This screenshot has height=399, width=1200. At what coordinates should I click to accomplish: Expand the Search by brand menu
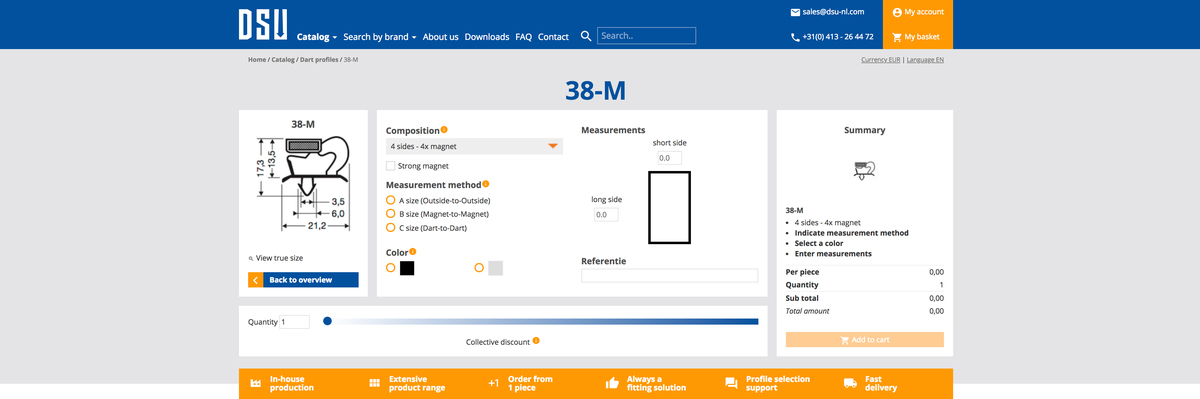pyautogui.click(x=380, y=36)
